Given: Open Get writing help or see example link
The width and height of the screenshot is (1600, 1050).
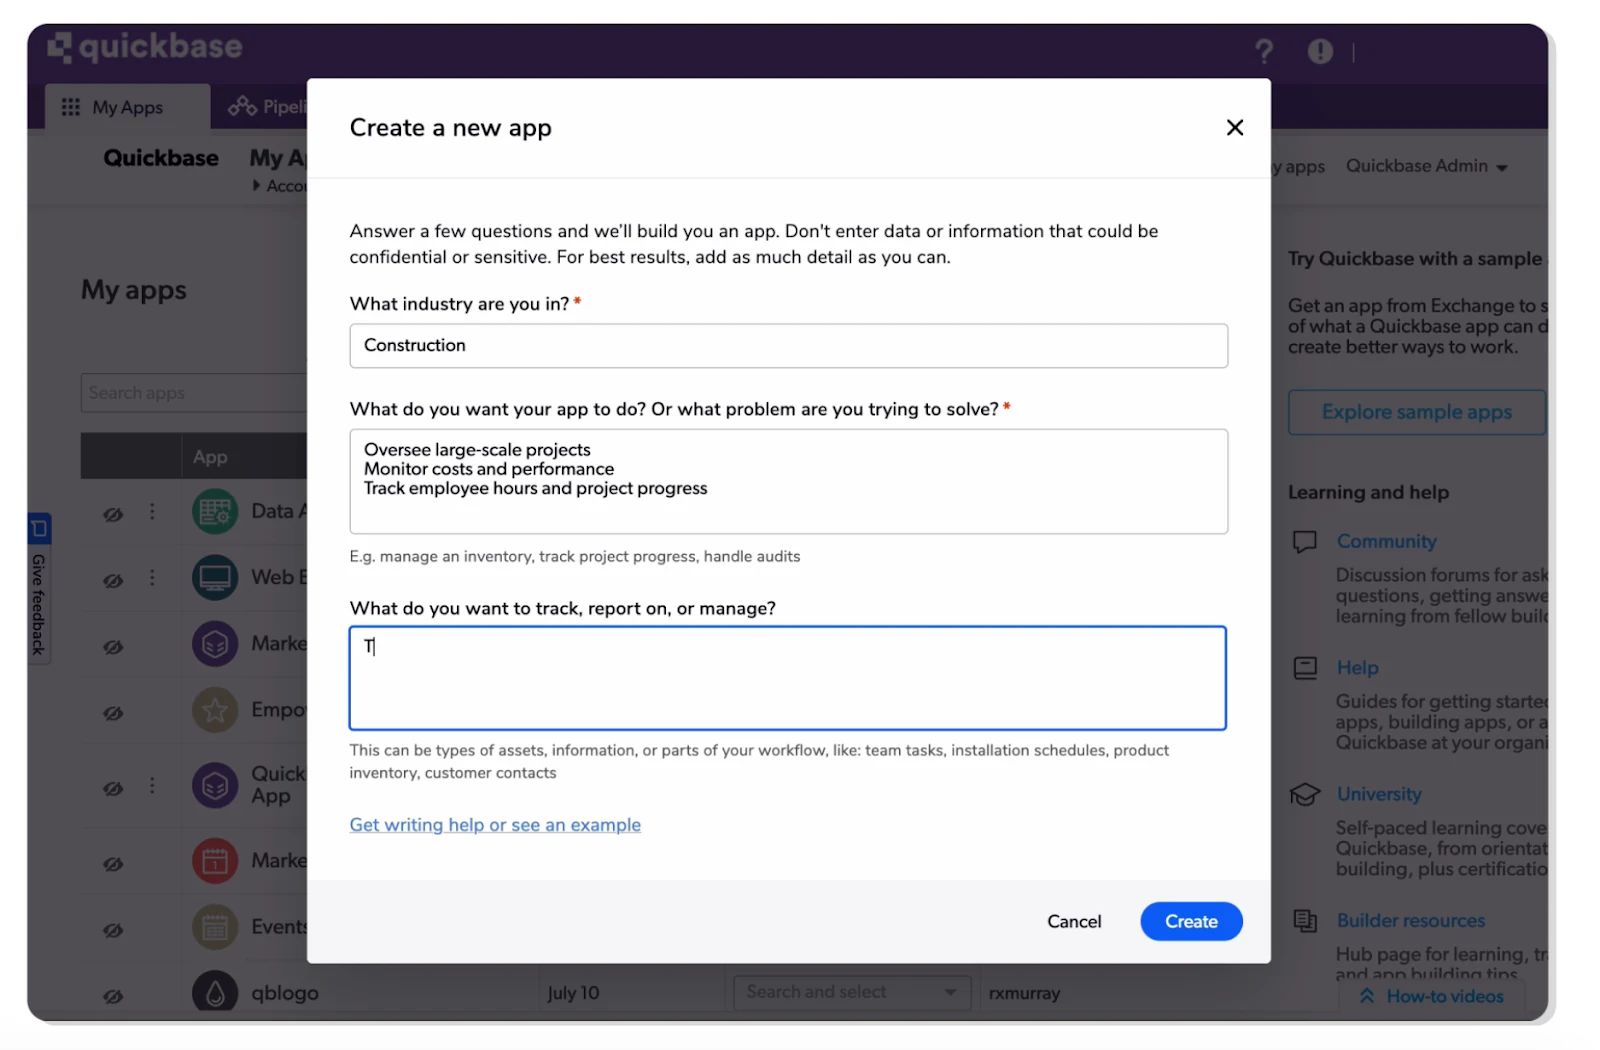Looking at the screenshot, I should tap(495, 825).
